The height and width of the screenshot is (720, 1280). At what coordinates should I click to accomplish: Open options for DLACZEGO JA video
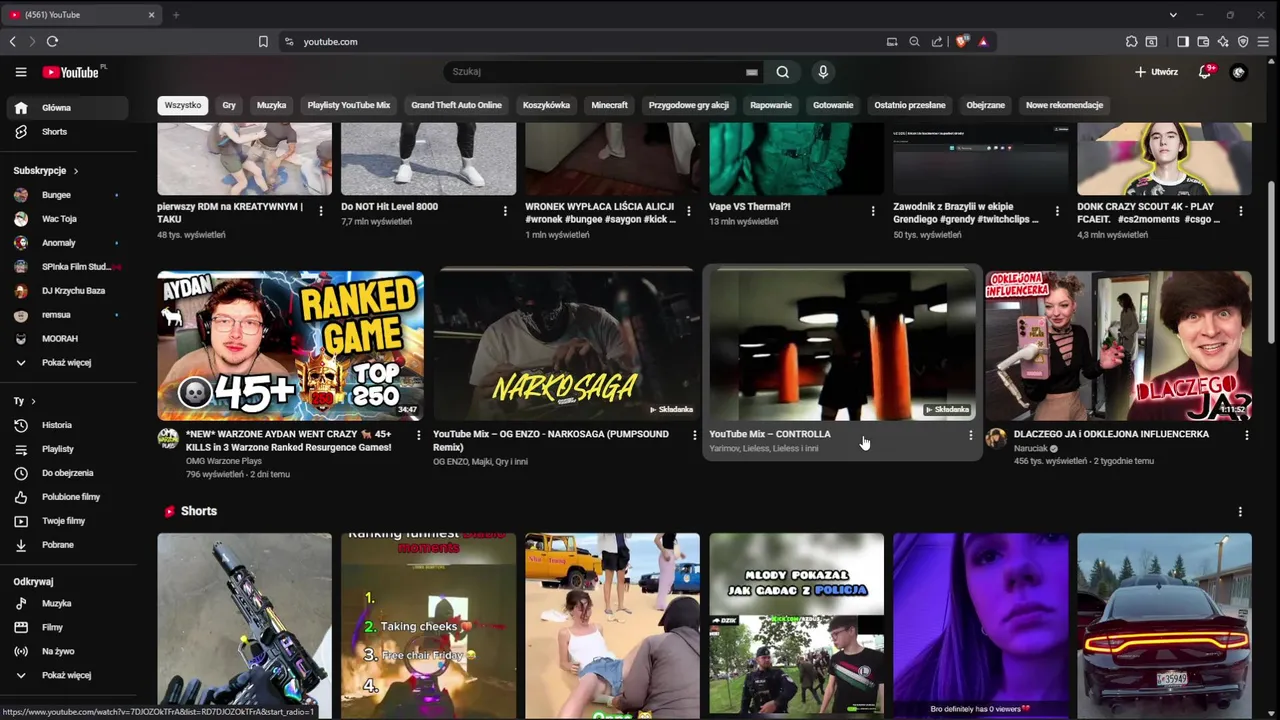[x=1246, y=435]
